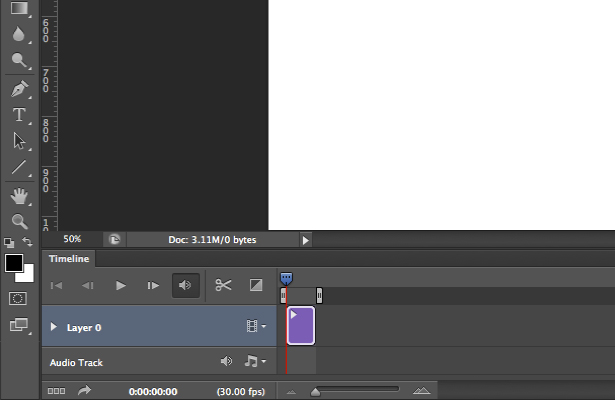Select the Pen tool
The image size is (615, 400).
[19, 89]
